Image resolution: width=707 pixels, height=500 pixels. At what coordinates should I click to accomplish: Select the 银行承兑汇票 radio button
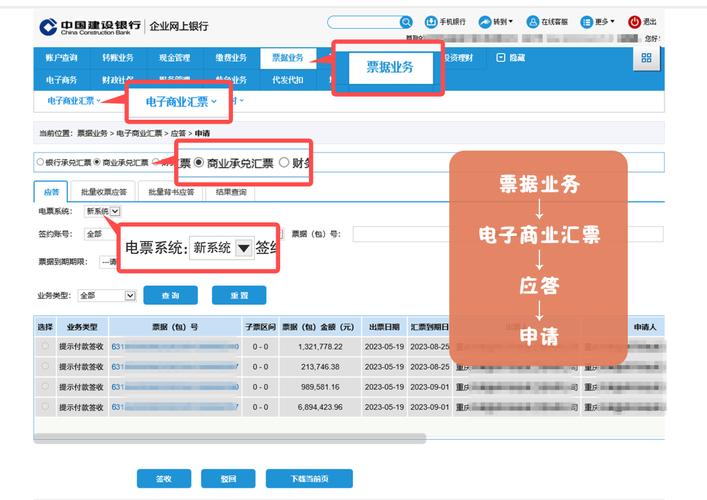(40, 162)
